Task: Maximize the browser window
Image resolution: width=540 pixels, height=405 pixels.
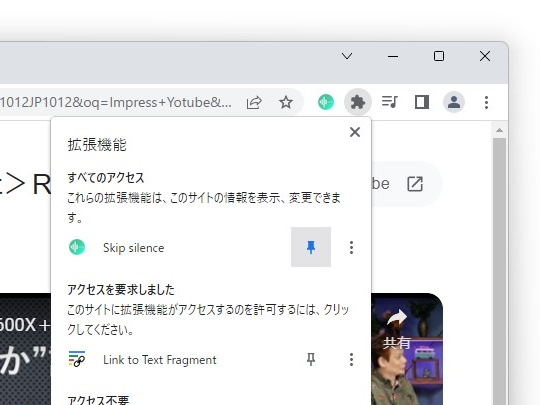Action: click(439, 56)
